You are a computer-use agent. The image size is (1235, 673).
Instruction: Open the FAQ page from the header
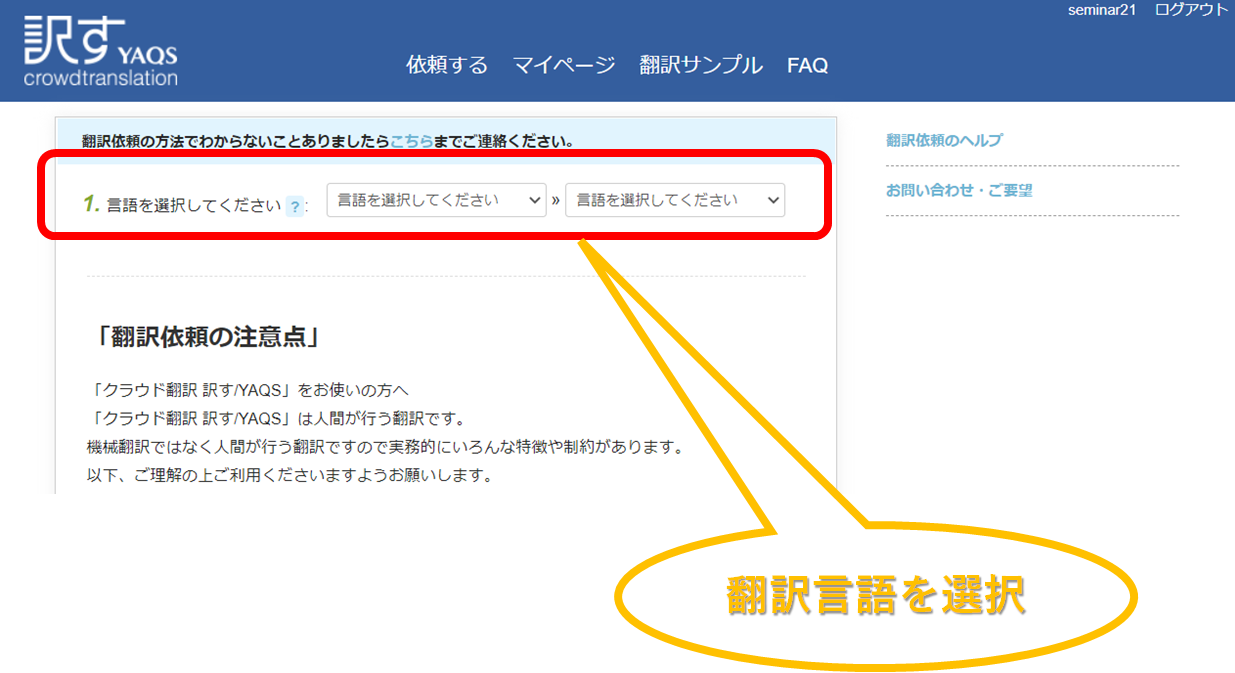(807, 65)
